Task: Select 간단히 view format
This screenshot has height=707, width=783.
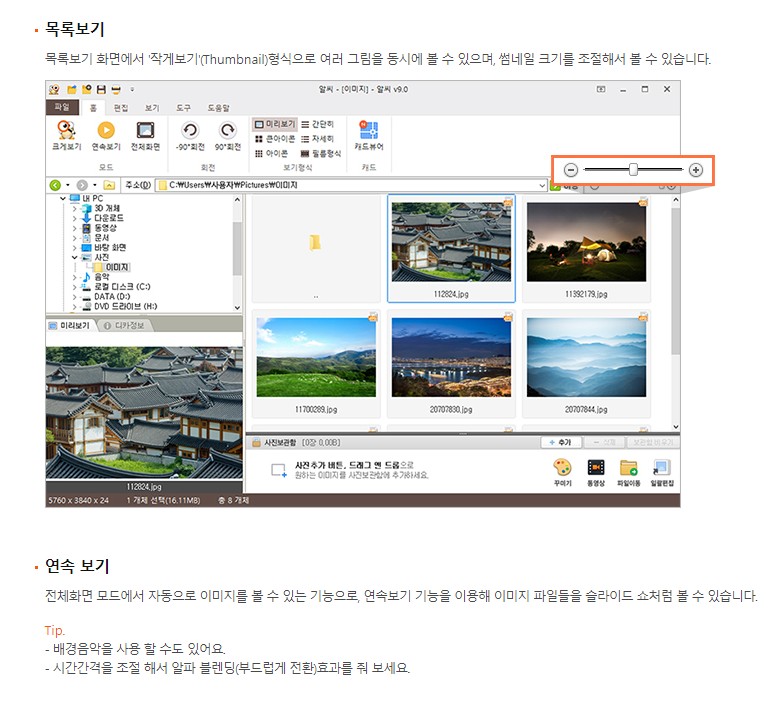Action: (317, 124)
